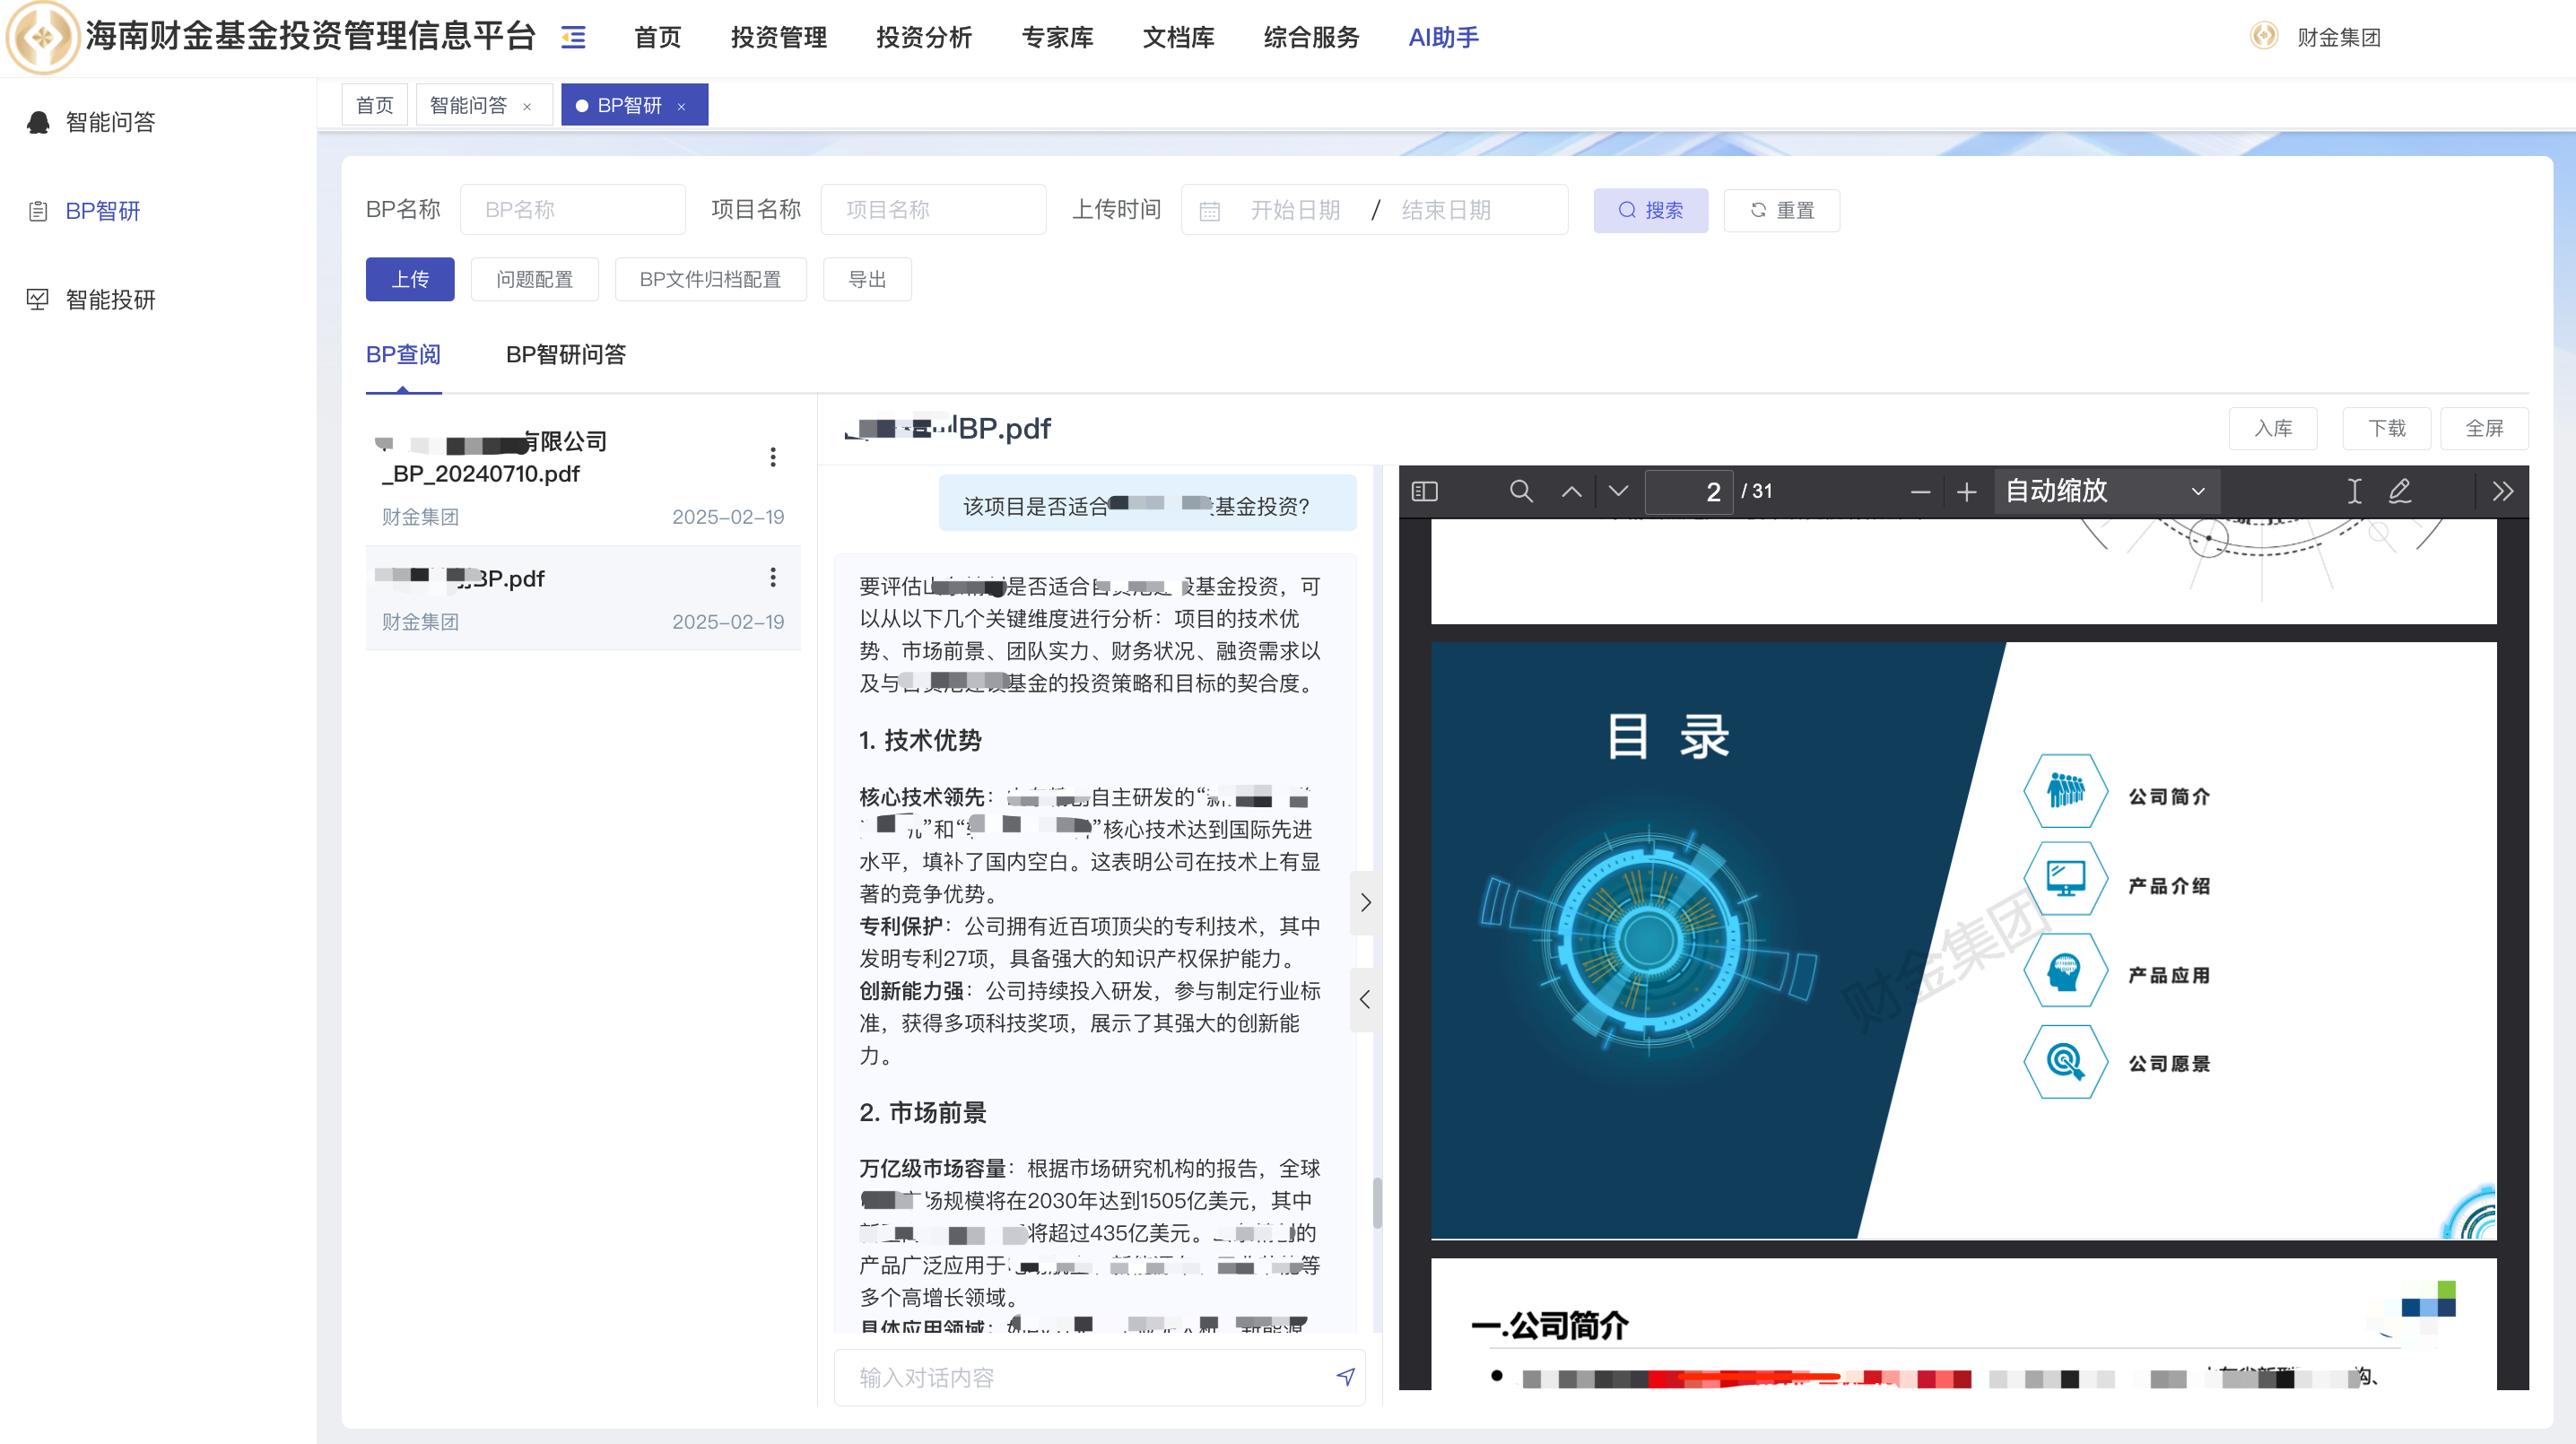Click the 搜索 button
The width and height of the screenshot is (2576, 1444).
pos(1650,210)
